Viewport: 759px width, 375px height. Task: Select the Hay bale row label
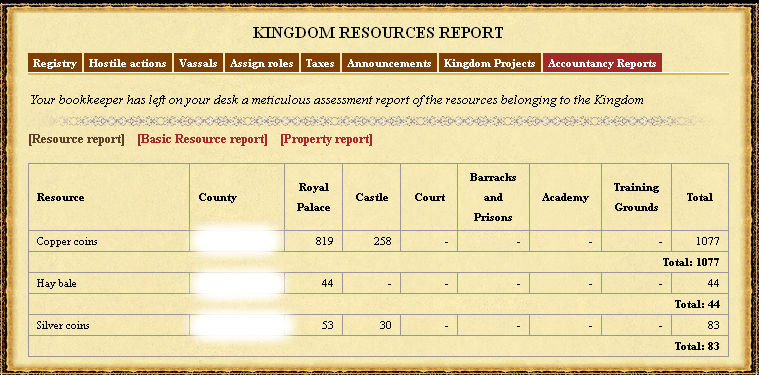point(56,284)
